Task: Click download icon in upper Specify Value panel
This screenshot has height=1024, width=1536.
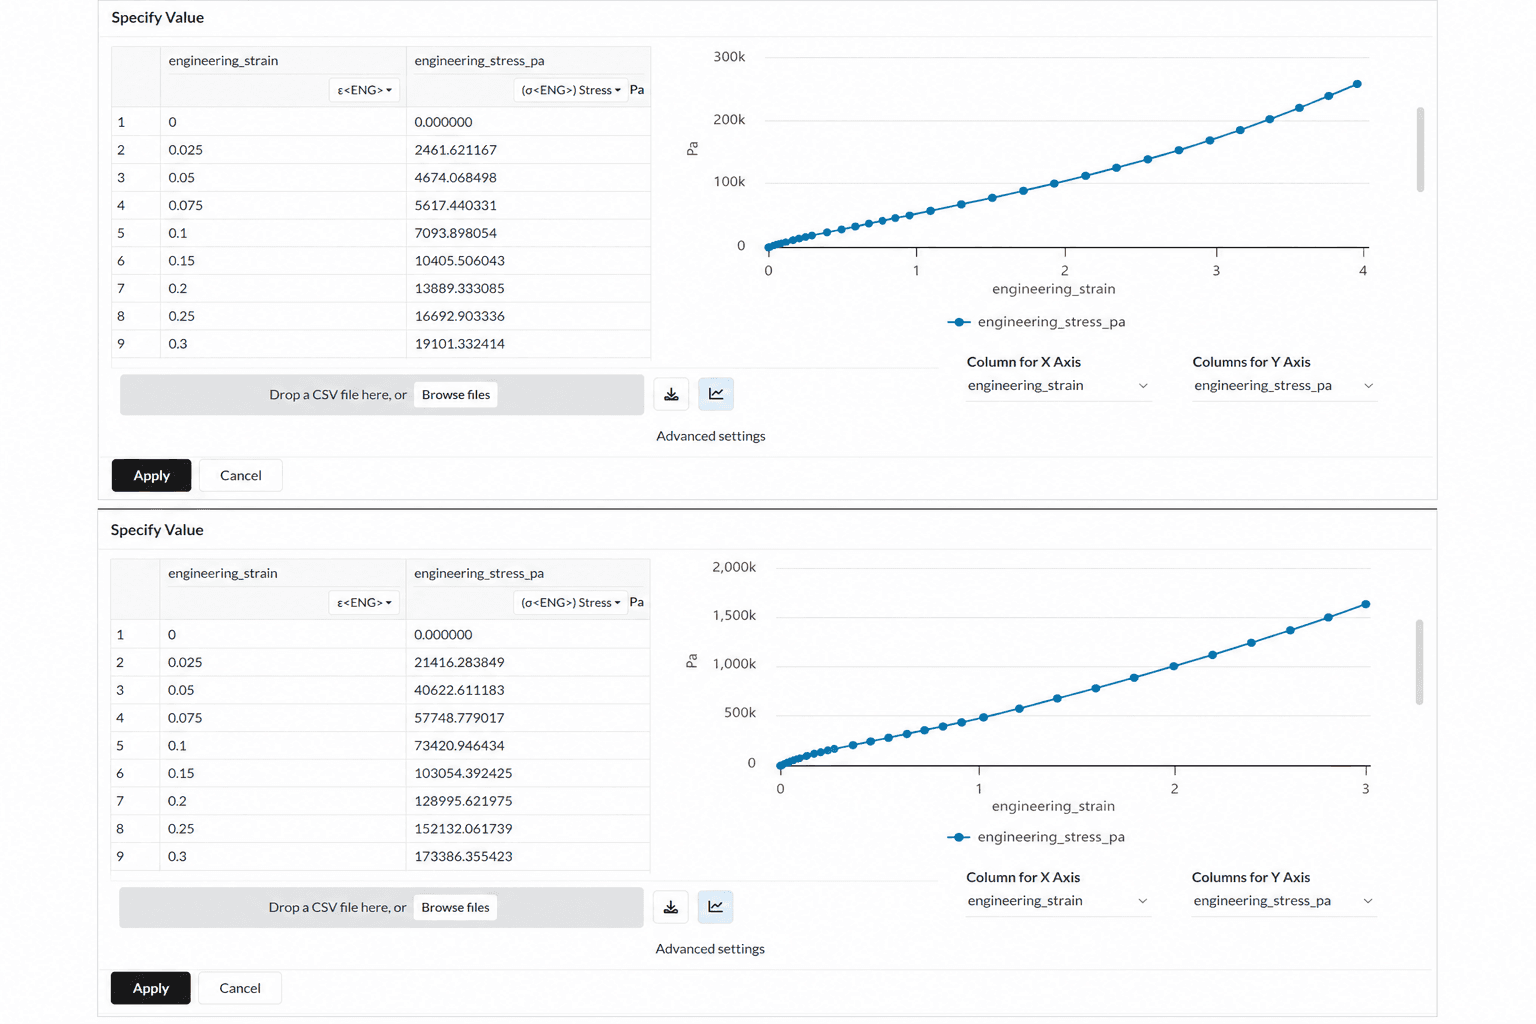Action: click(x=671, y=394)
